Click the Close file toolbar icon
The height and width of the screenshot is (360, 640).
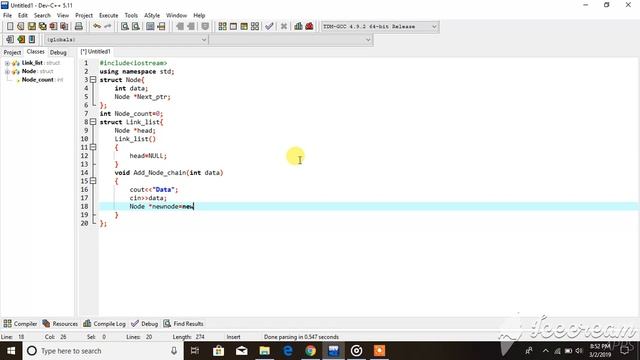[x=53, y=27]
